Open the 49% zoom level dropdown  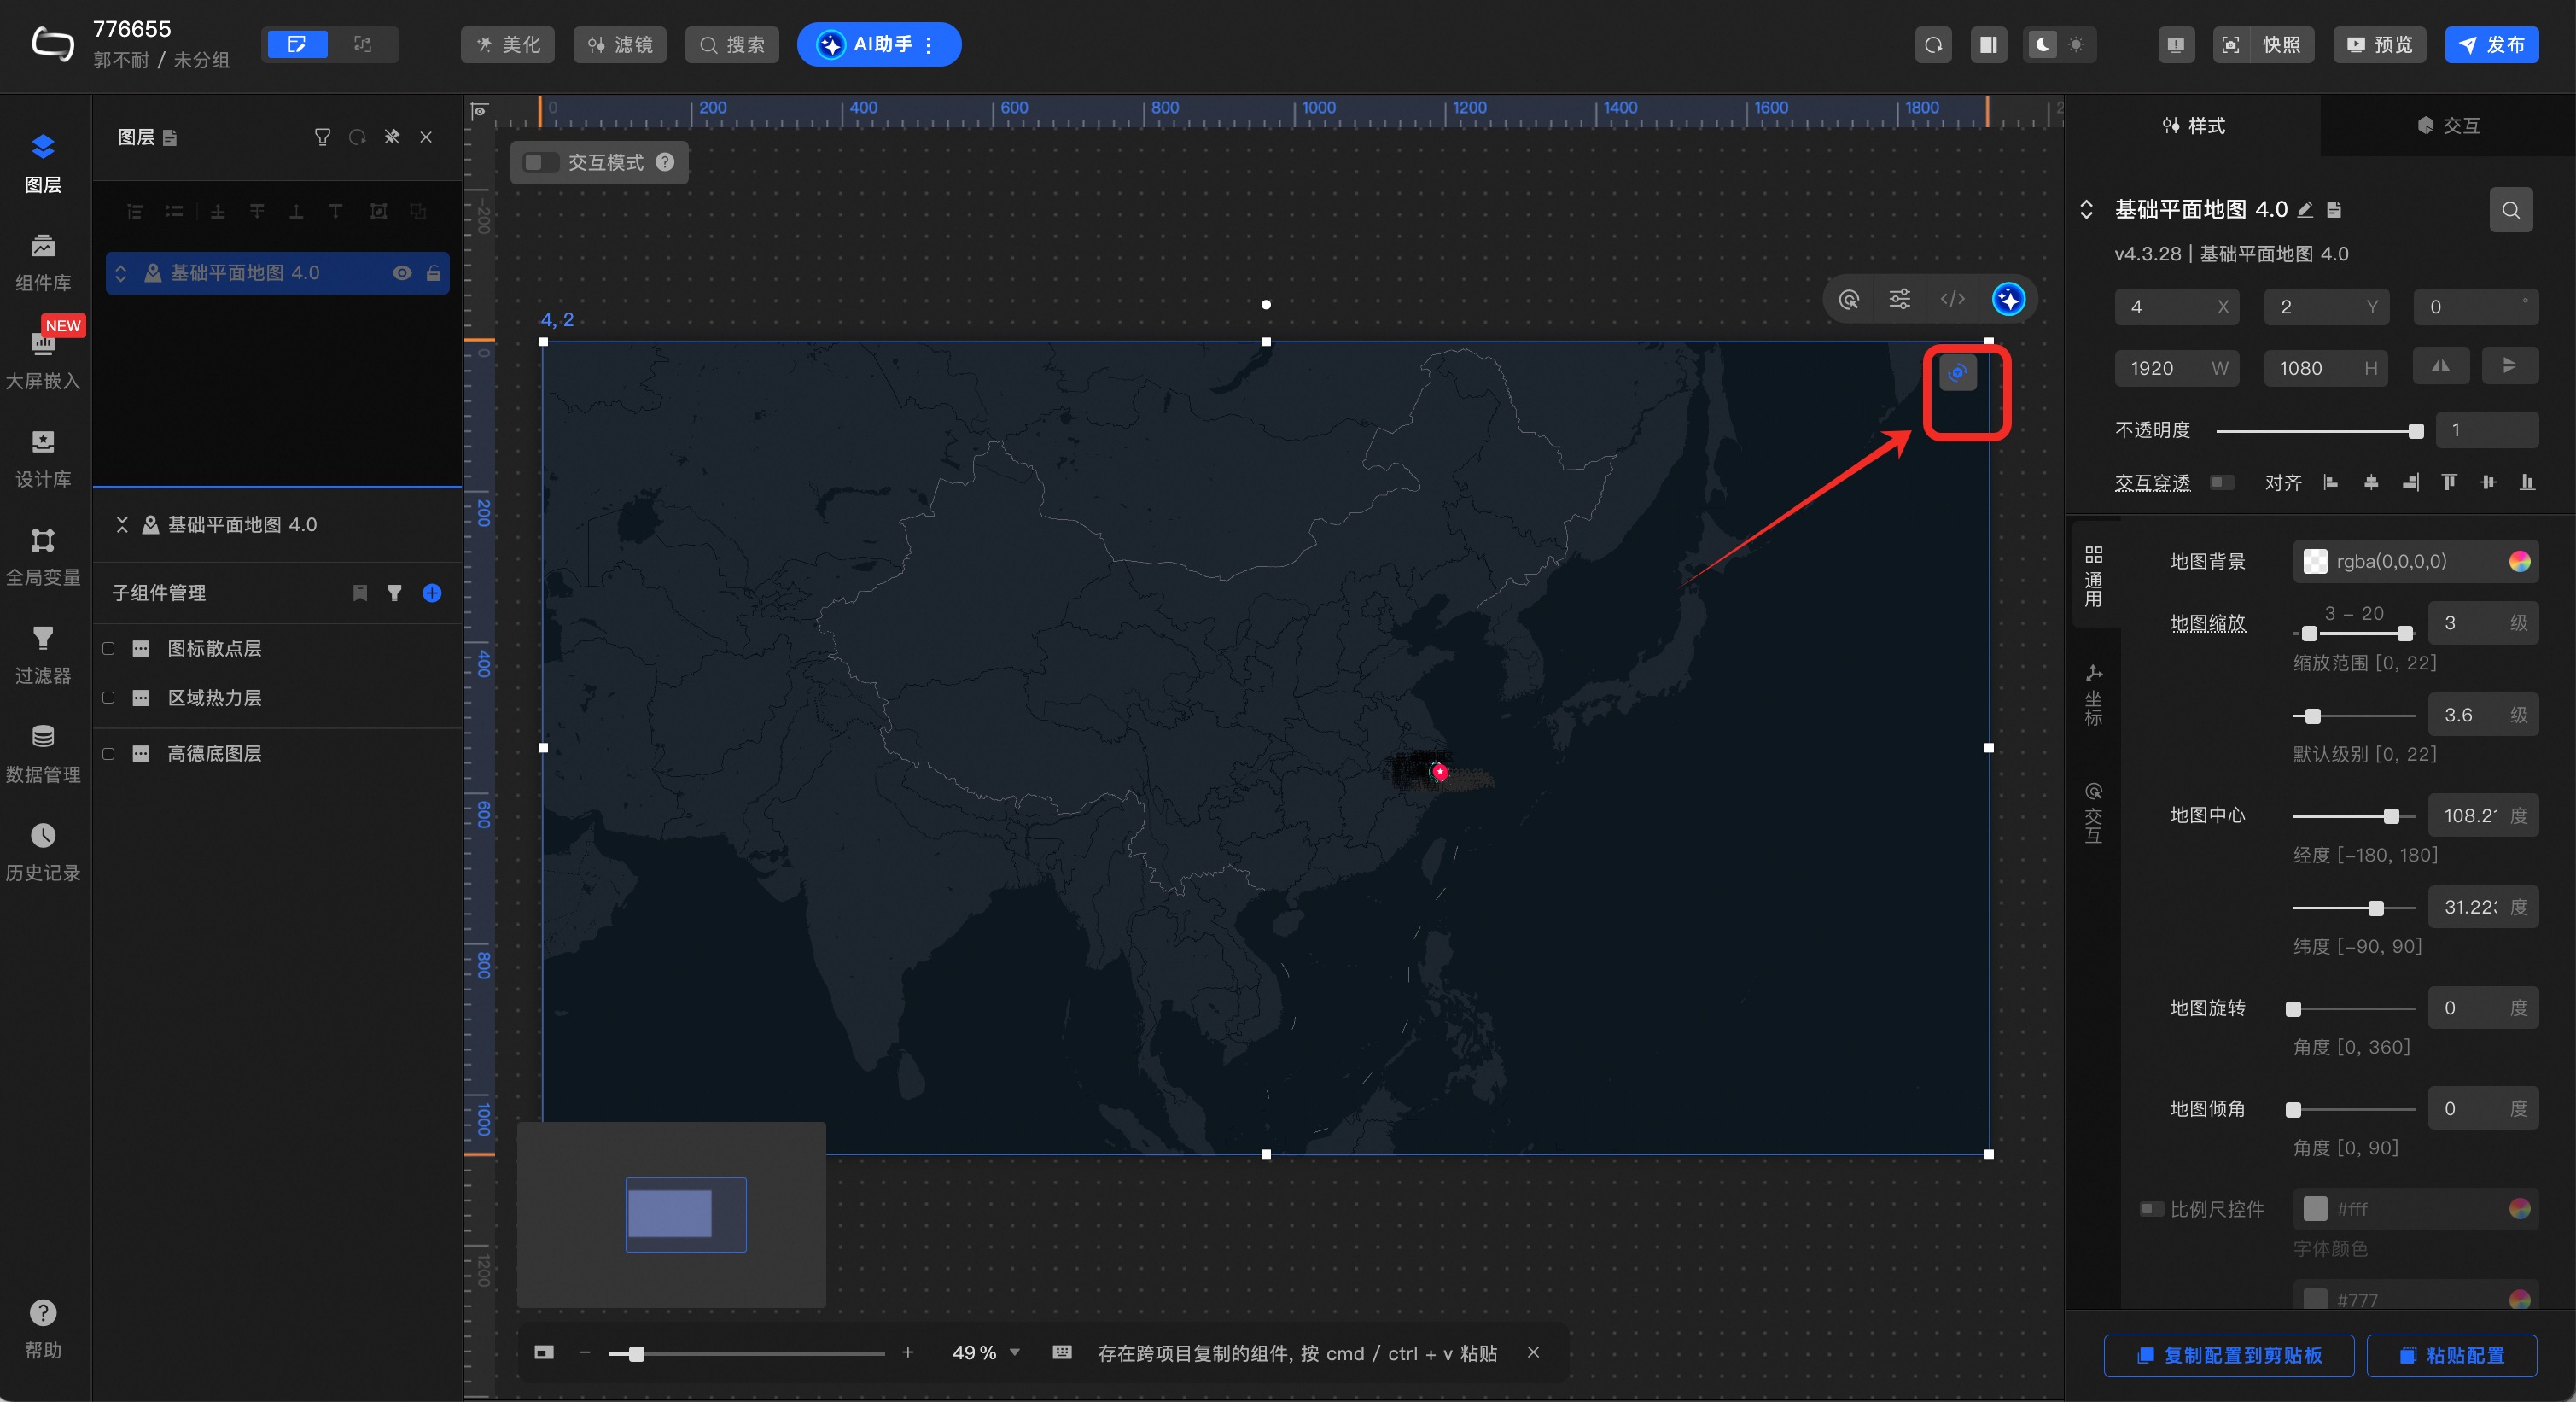coord(1015,1352)
